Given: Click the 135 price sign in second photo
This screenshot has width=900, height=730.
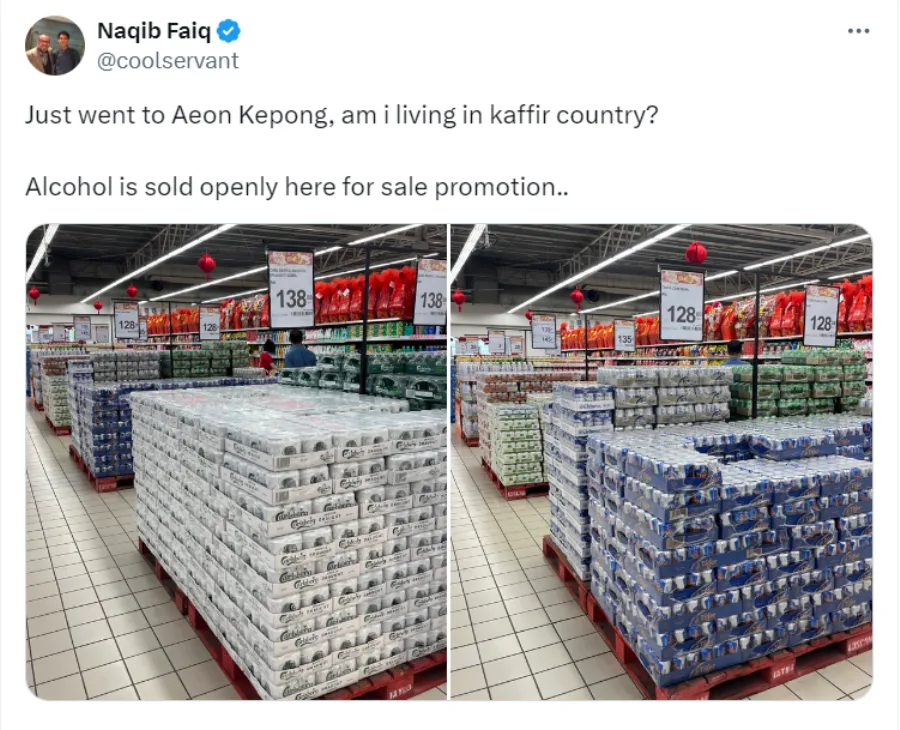Looking at the screenshot, I should [624, 334].
